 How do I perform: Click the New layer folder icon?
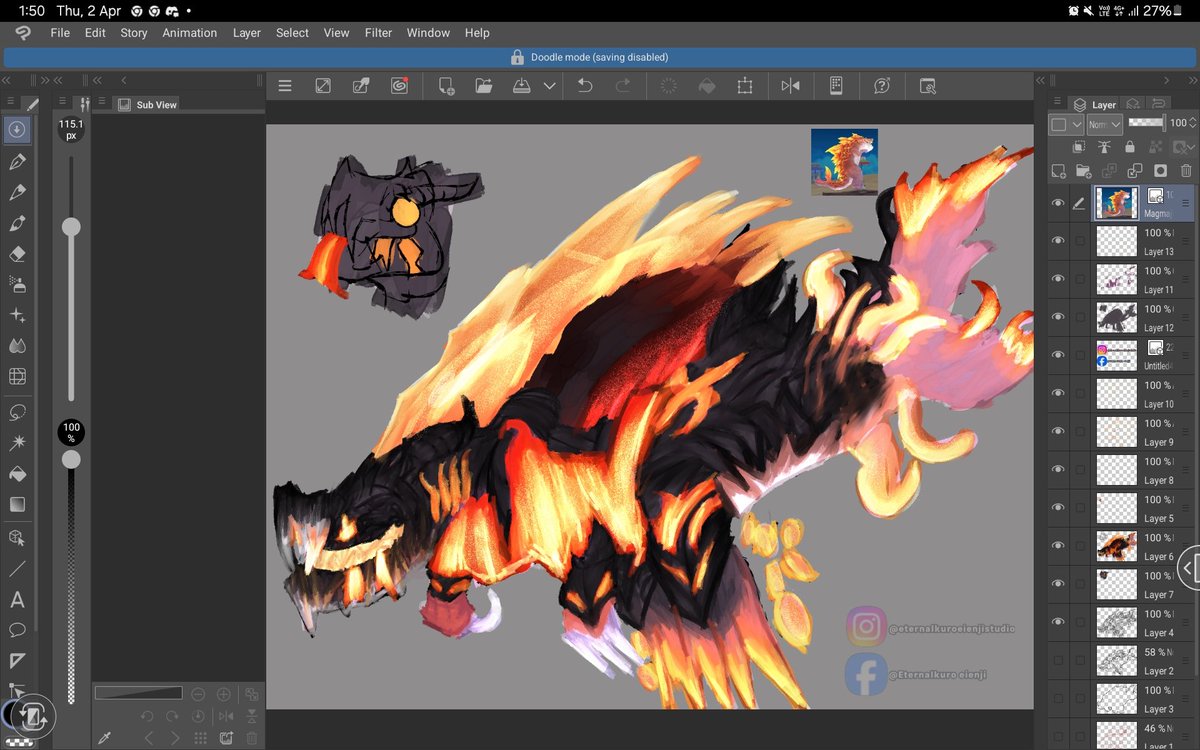pyautogui.click(x=1083, y=171)
